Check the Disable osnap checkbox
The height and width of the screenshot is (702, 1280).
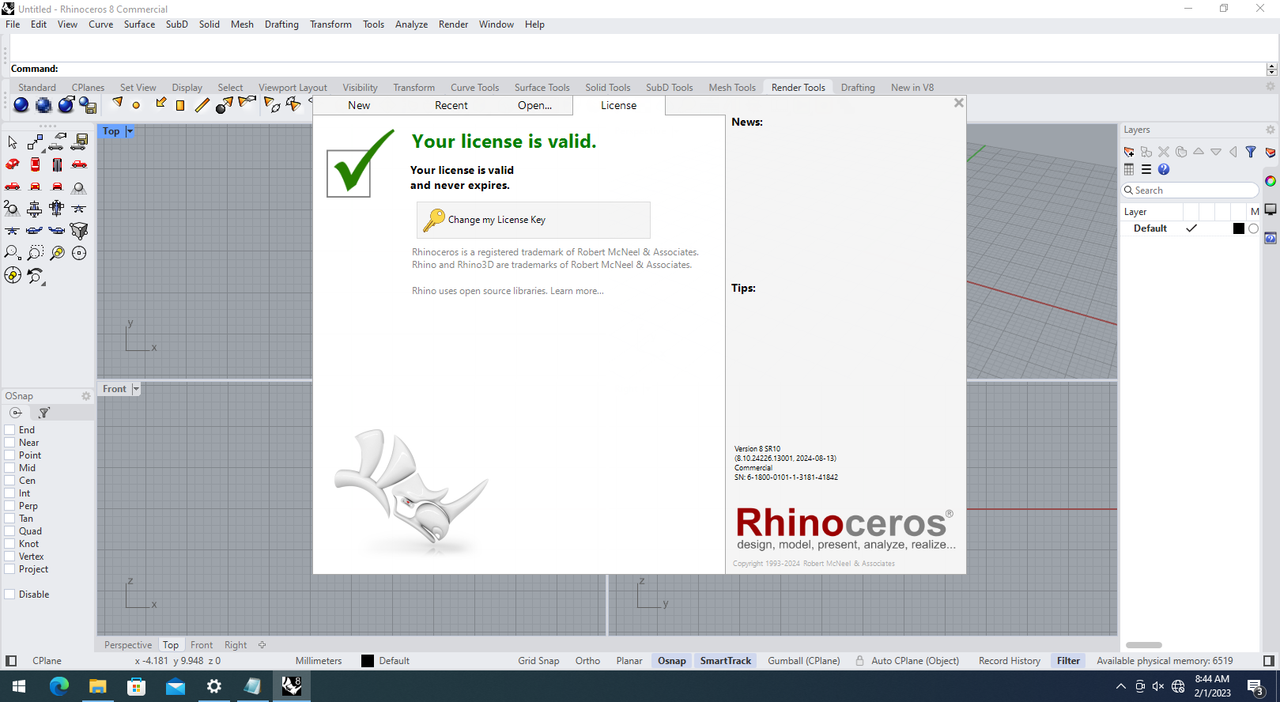point(10,594)
